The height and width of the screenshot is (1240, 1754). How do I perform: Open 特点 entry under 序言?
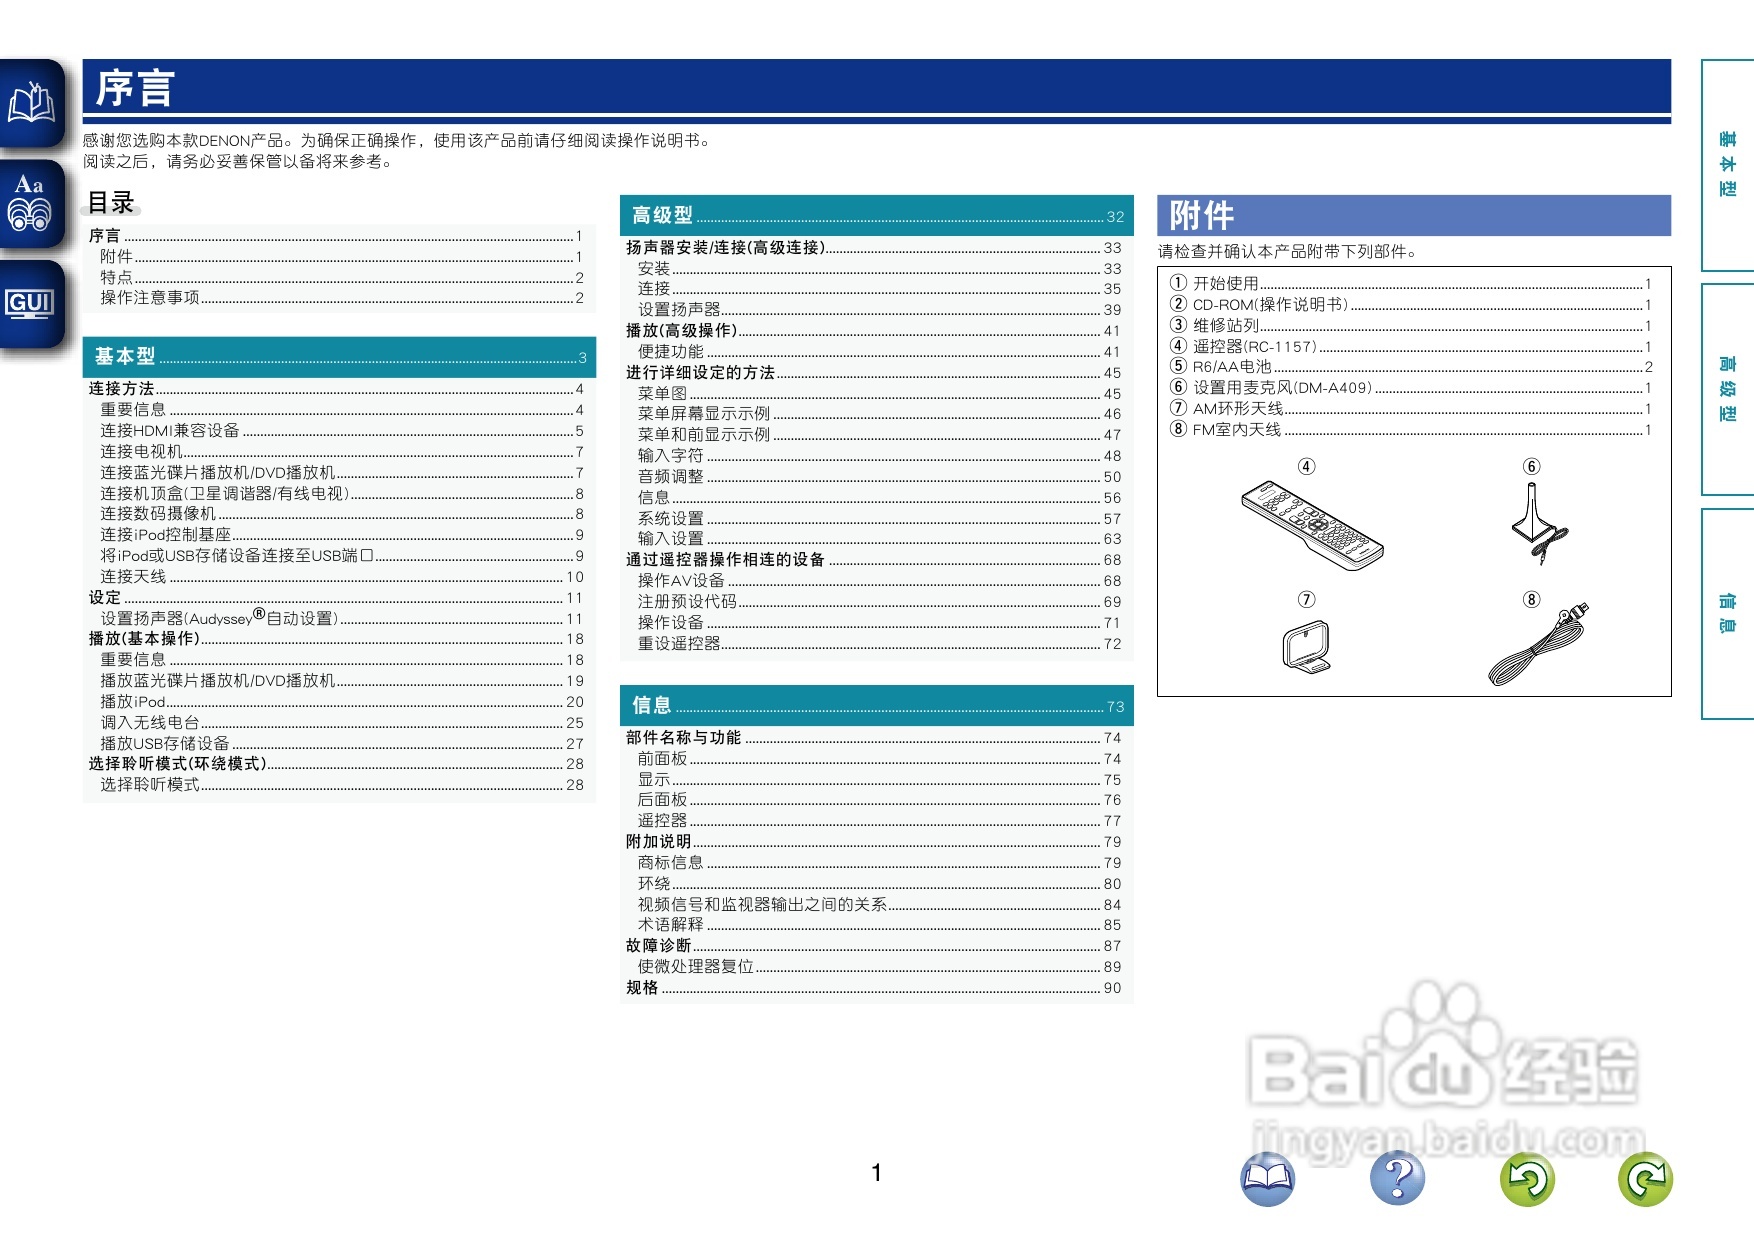click(341, 278)
